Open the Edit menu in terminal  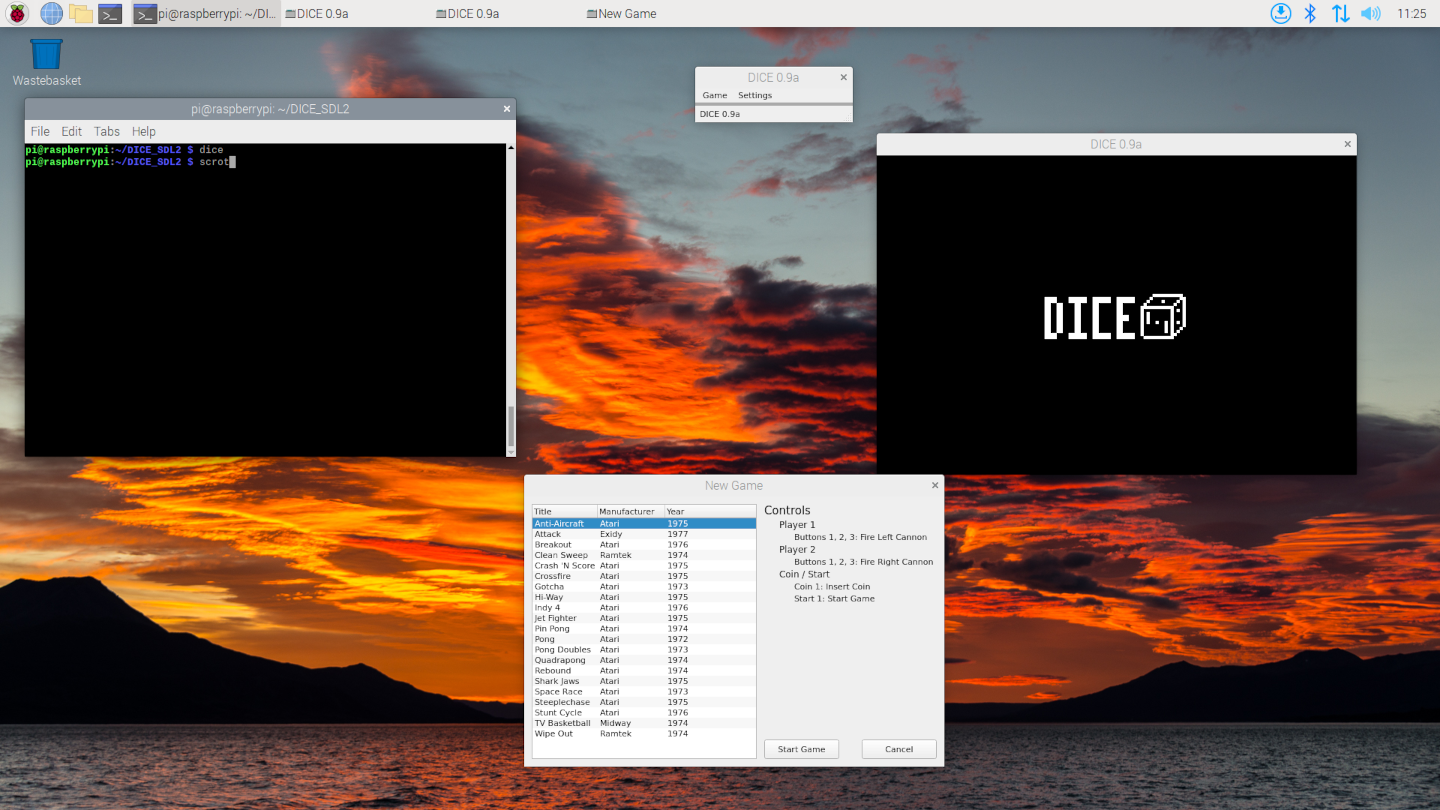point(72,131)
